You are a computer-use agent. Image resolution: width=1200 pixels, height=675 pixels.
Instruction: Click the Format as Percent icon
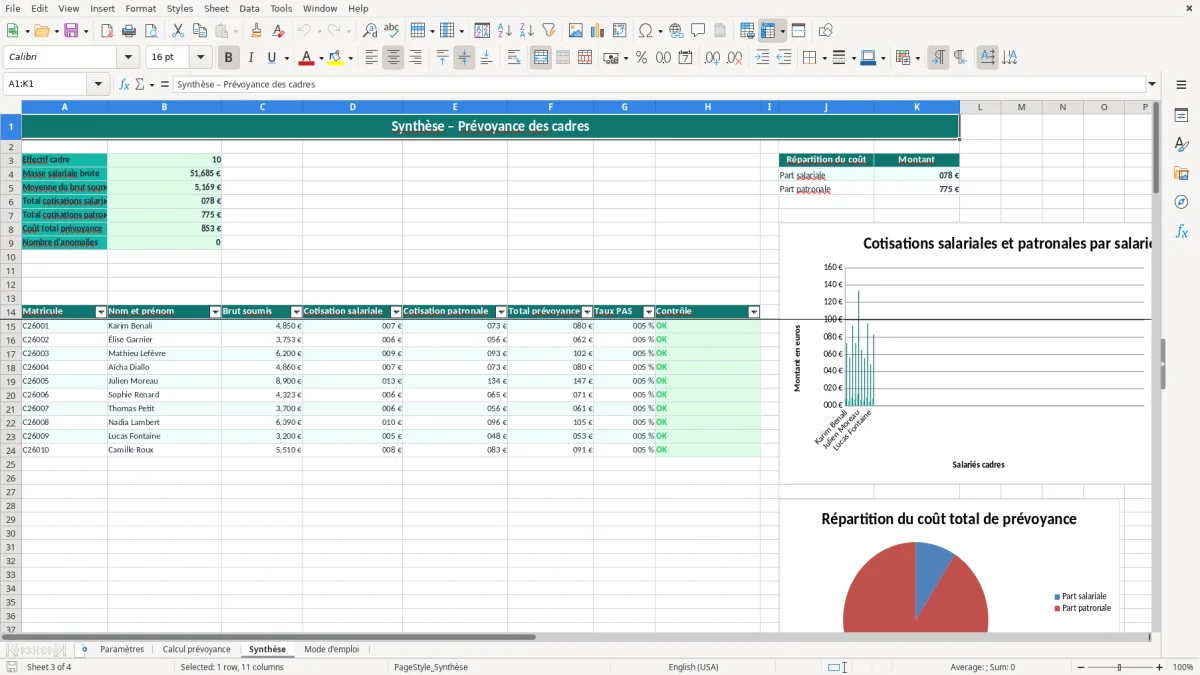[x=642, y=58]
